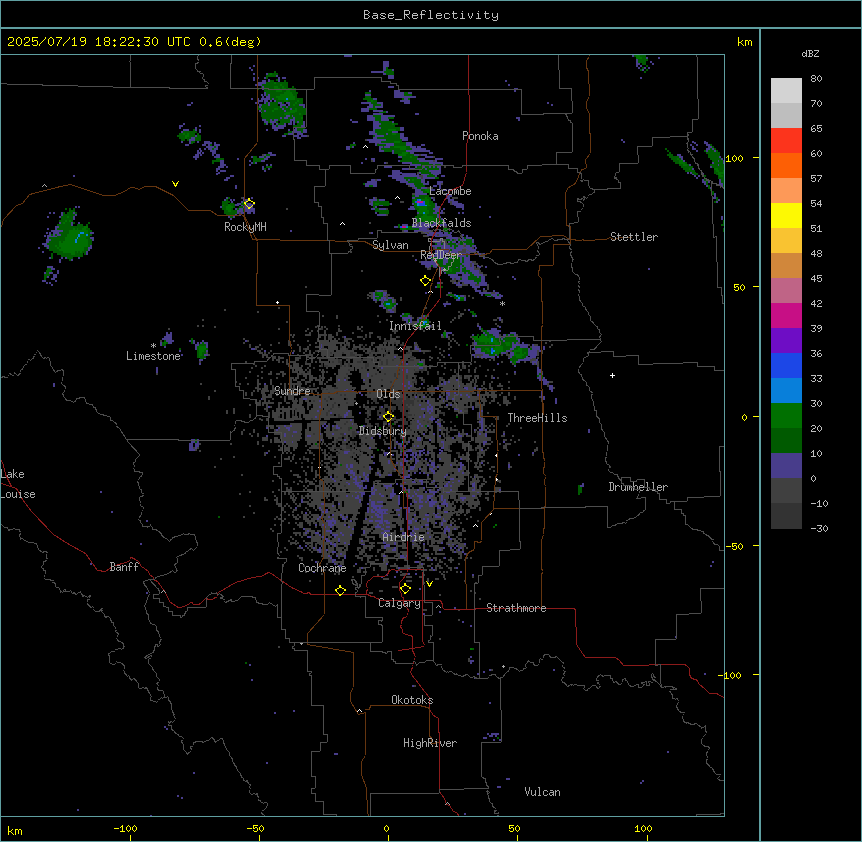Click the Lake Louise label
This screenshot has height=842, width=862.
[x=18, y=484]
